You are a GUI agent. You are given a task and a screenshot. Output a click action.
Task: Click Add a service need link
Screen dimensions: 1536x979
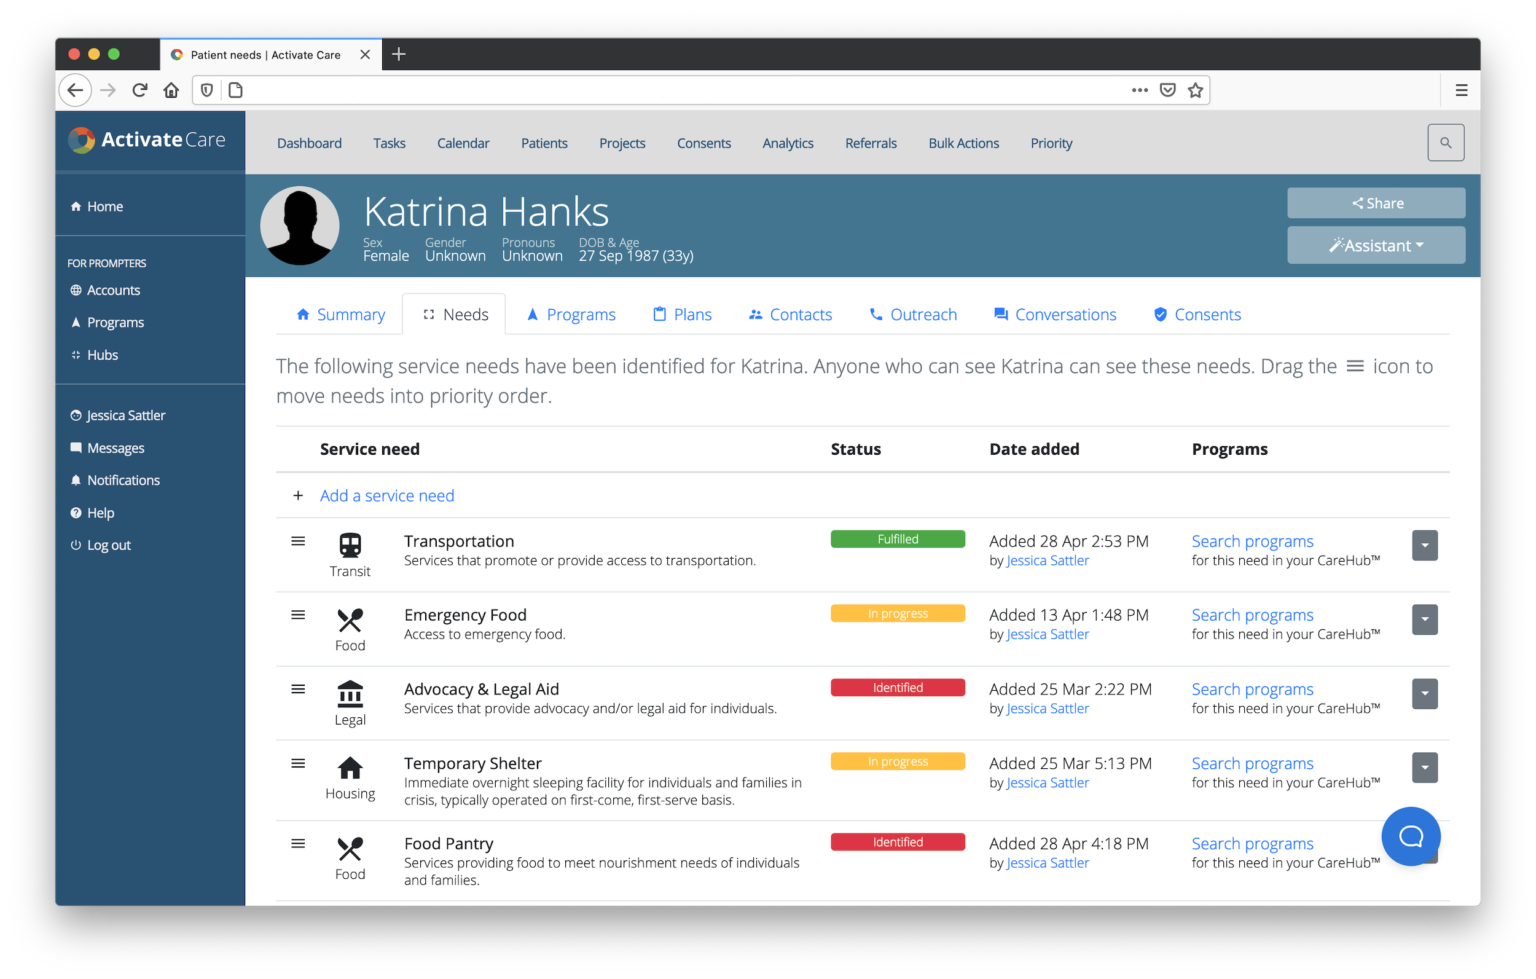(x=387, y=496)
